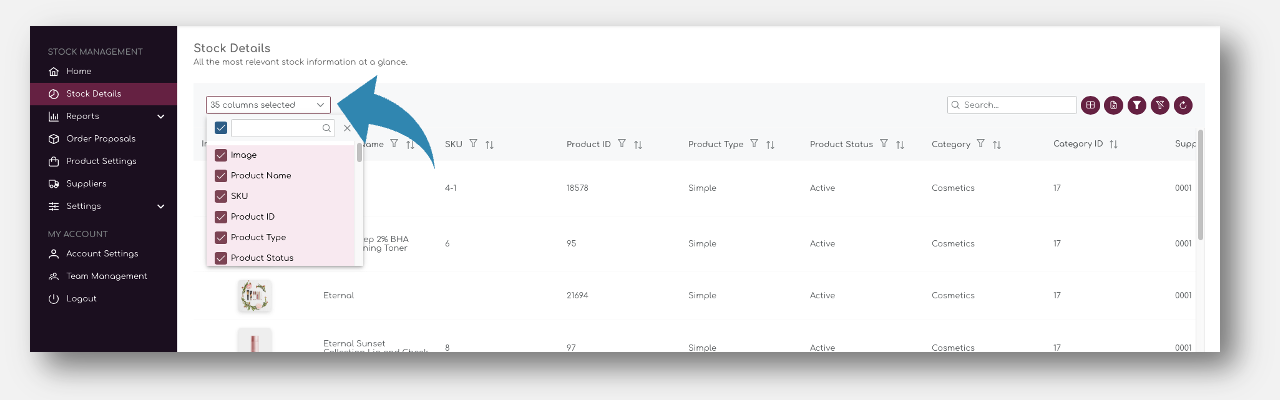Open Account Settings
The image size is (1280, 400).
coord(102,254)
